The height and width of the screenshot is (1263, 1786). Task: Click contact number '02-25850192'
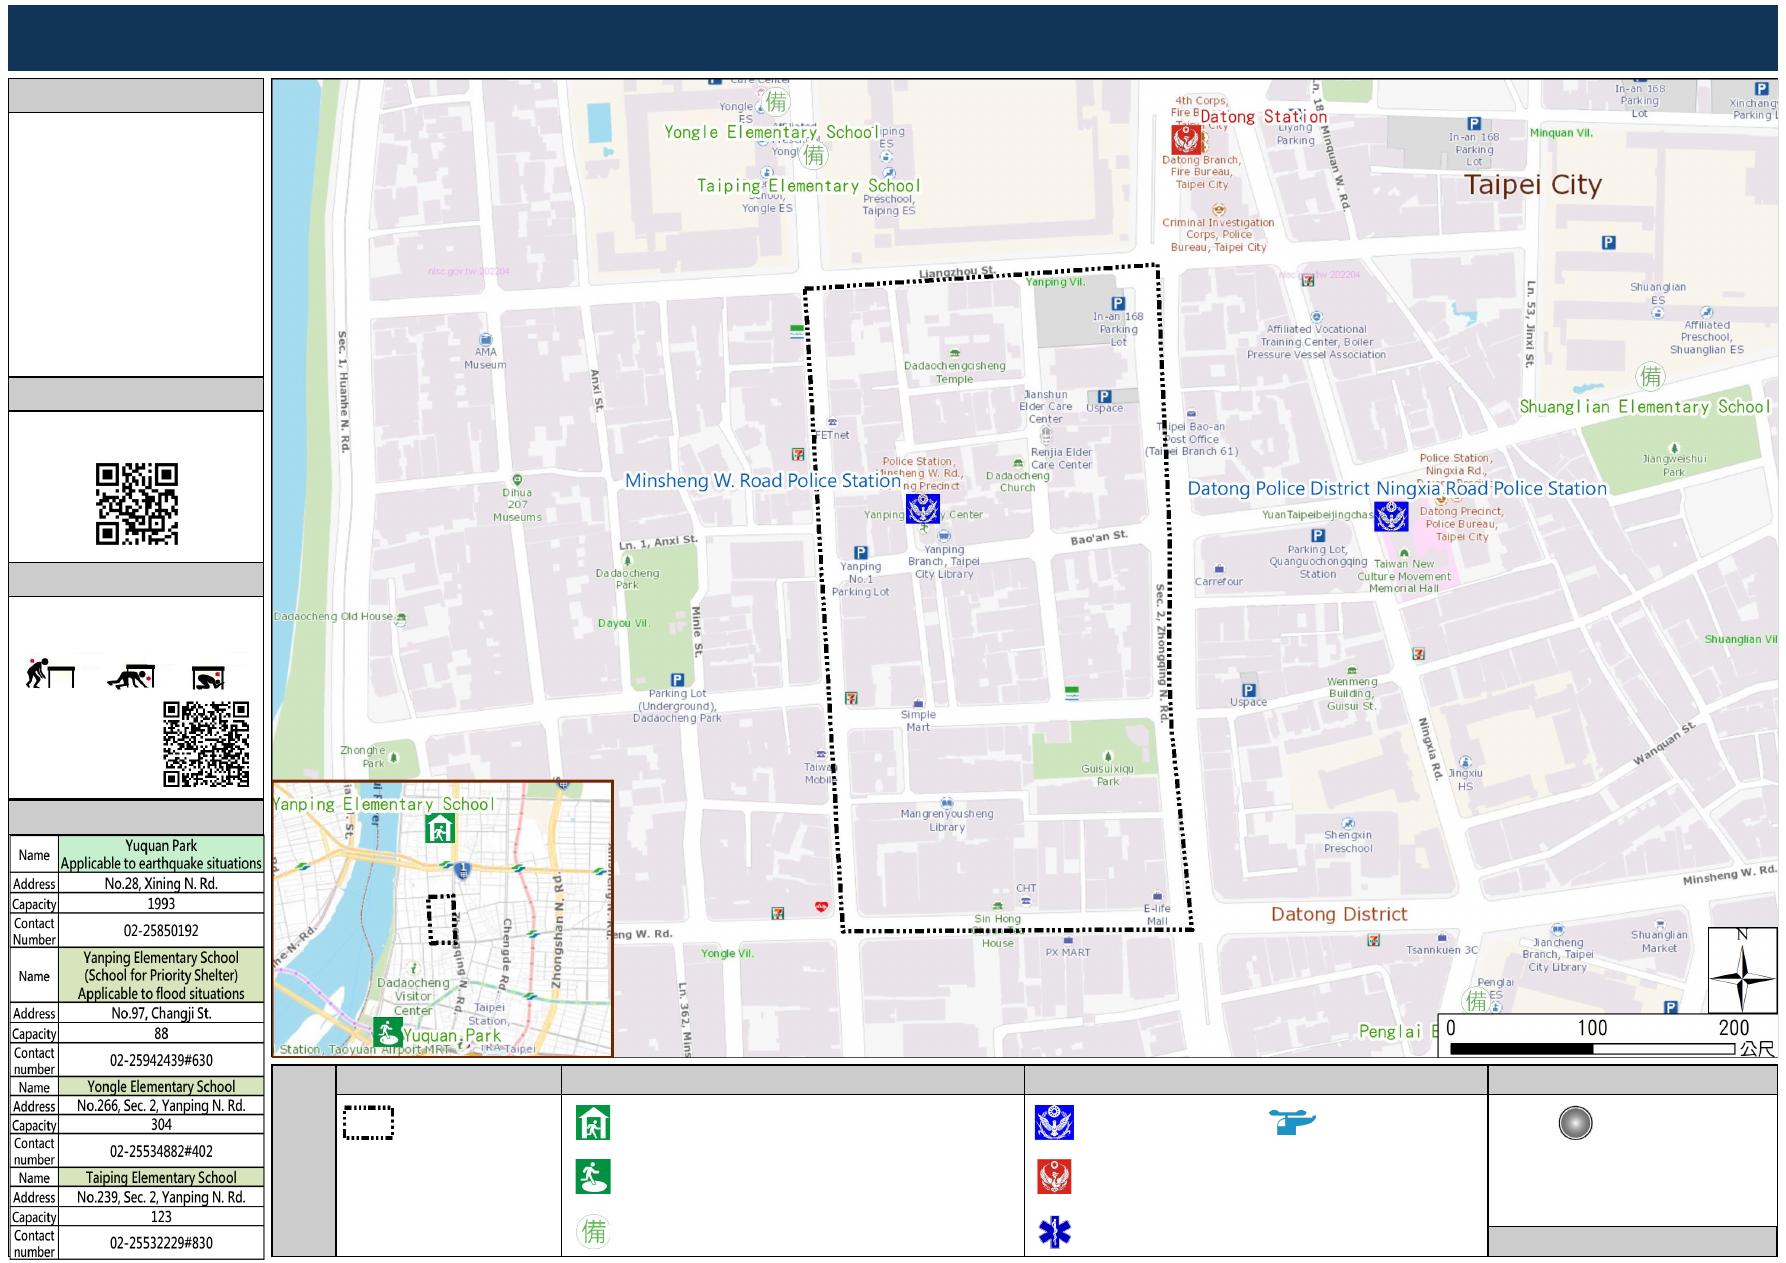161,930
